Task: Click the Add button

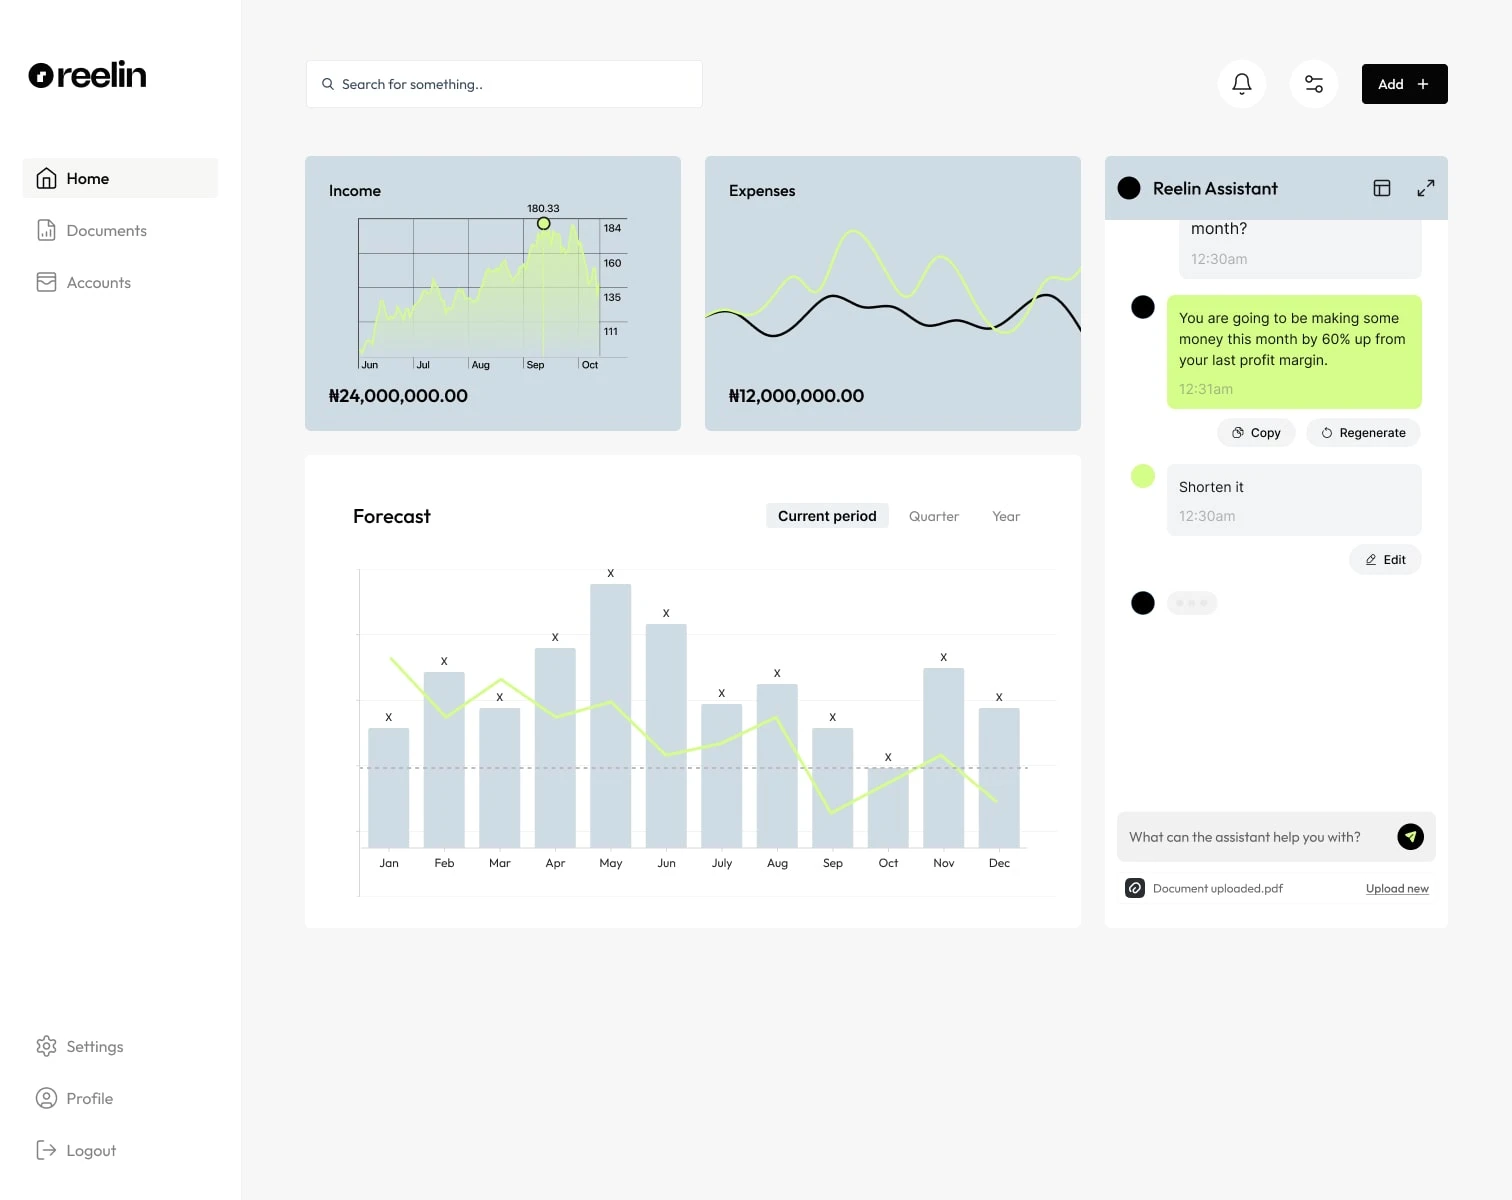Action: [1404, 84]
